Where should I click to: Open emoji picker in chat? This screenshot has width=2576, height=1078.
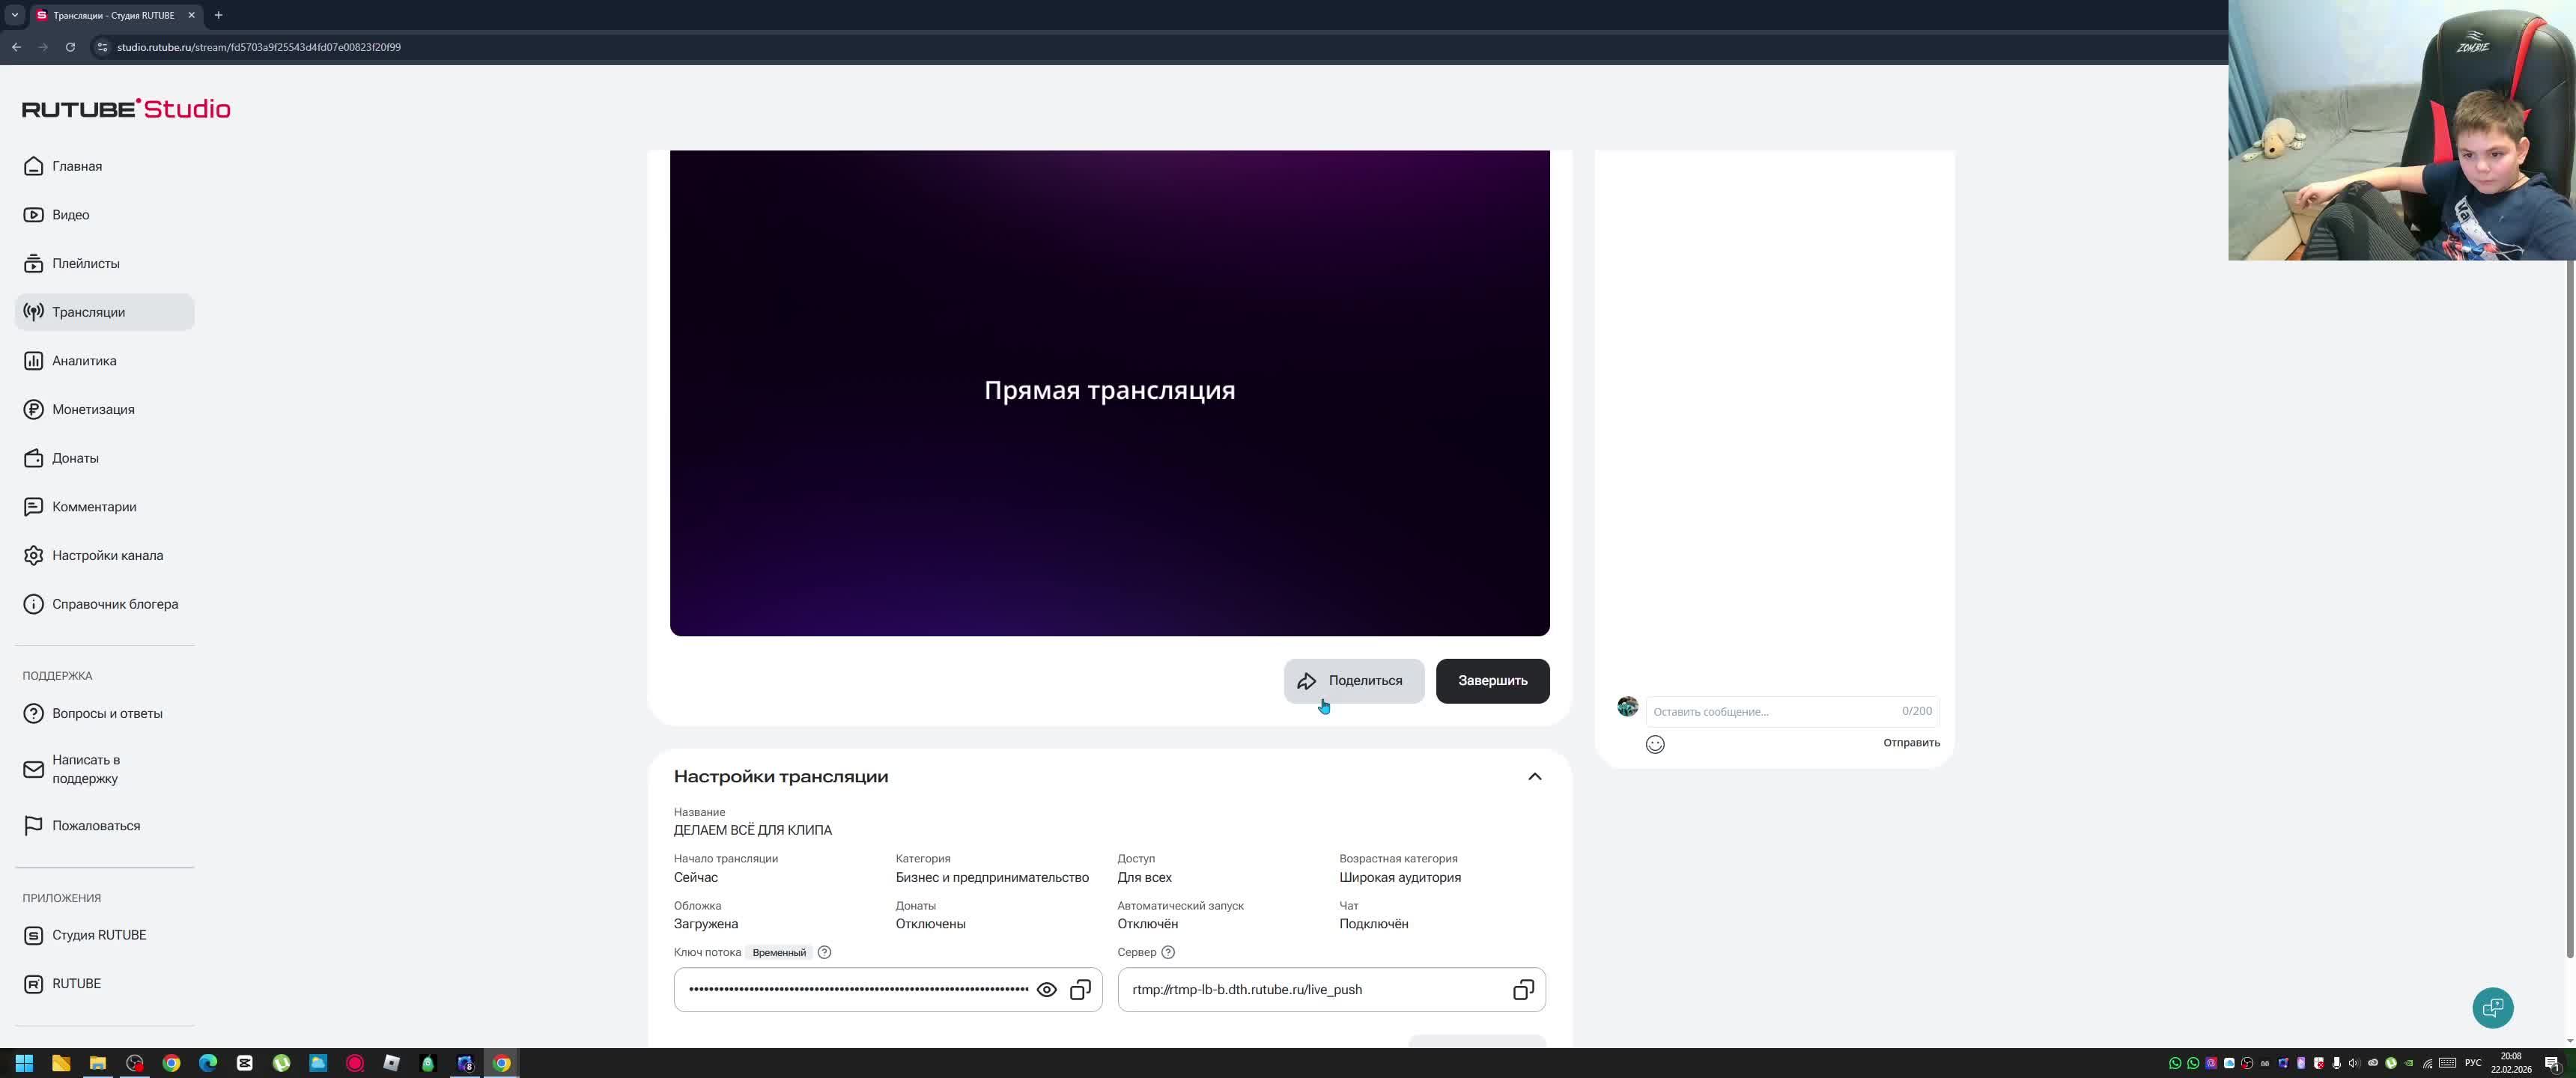click(1655, 744)
